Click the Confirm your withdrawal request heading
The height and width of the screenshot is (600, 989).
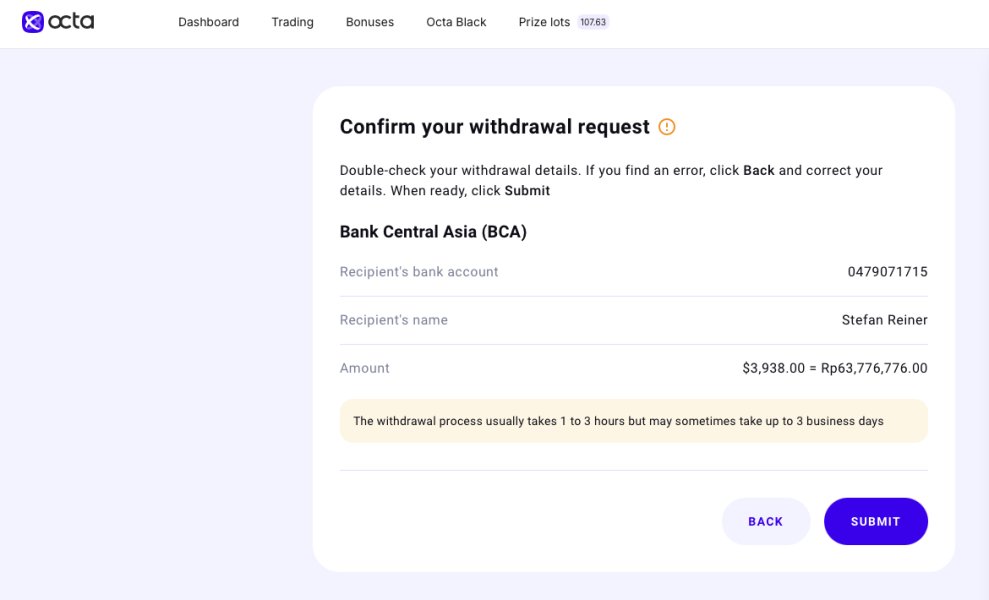(x=494, y=127)
